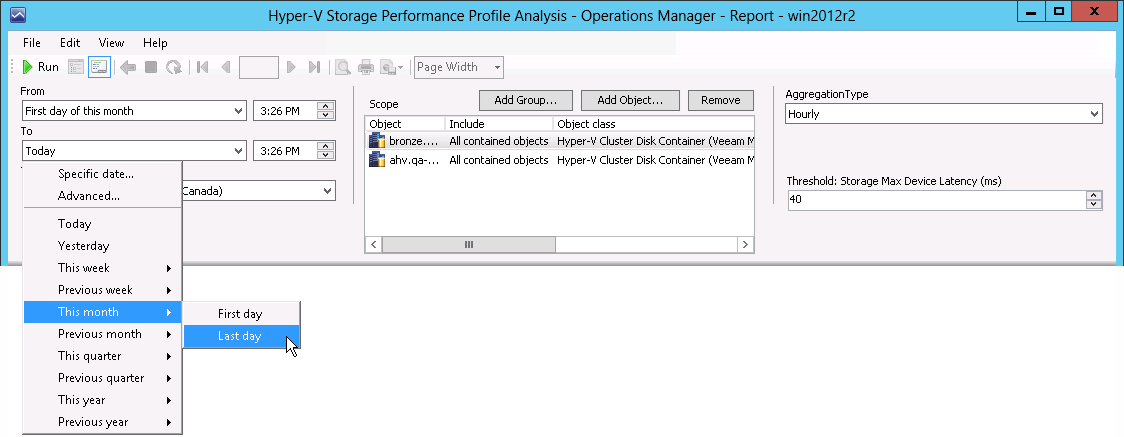
Task: Choose Last day in the submenu
Action: (241, 336)
